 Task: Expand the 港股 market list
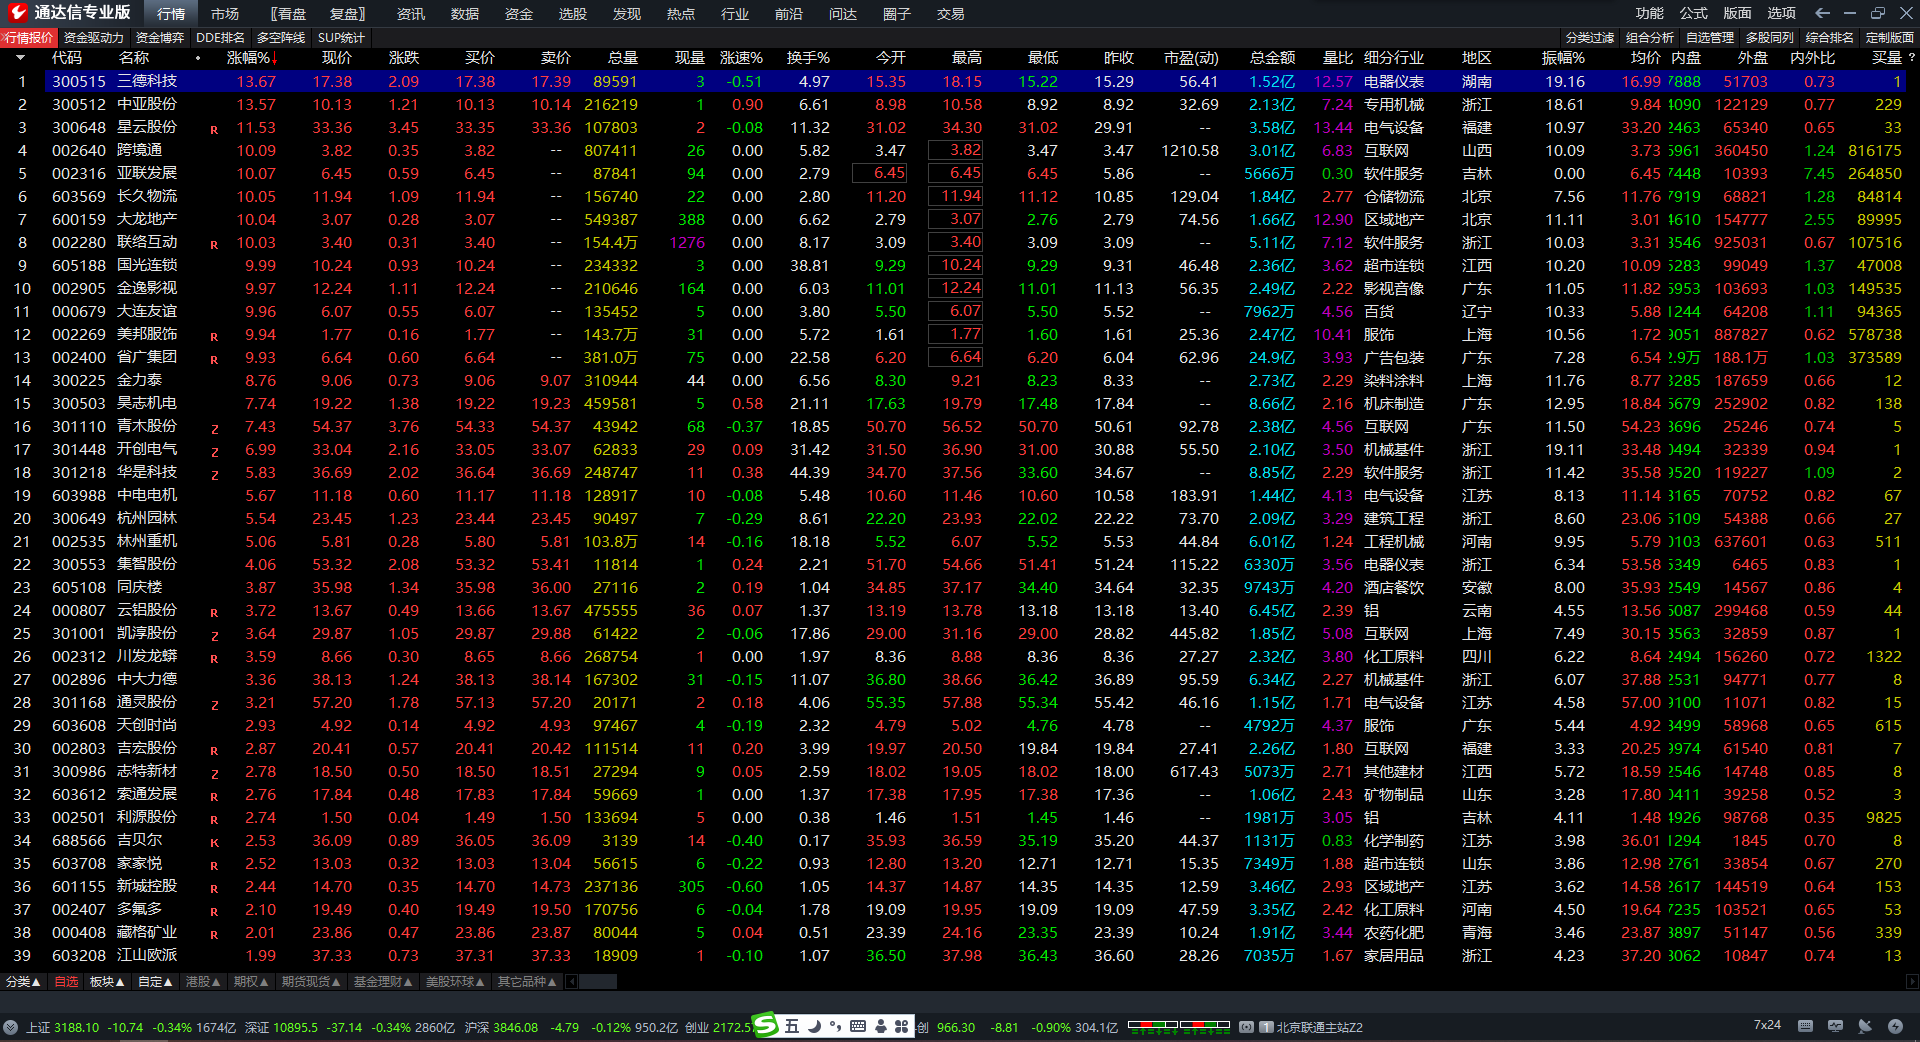pyautogui.click(x=203, y=982)
